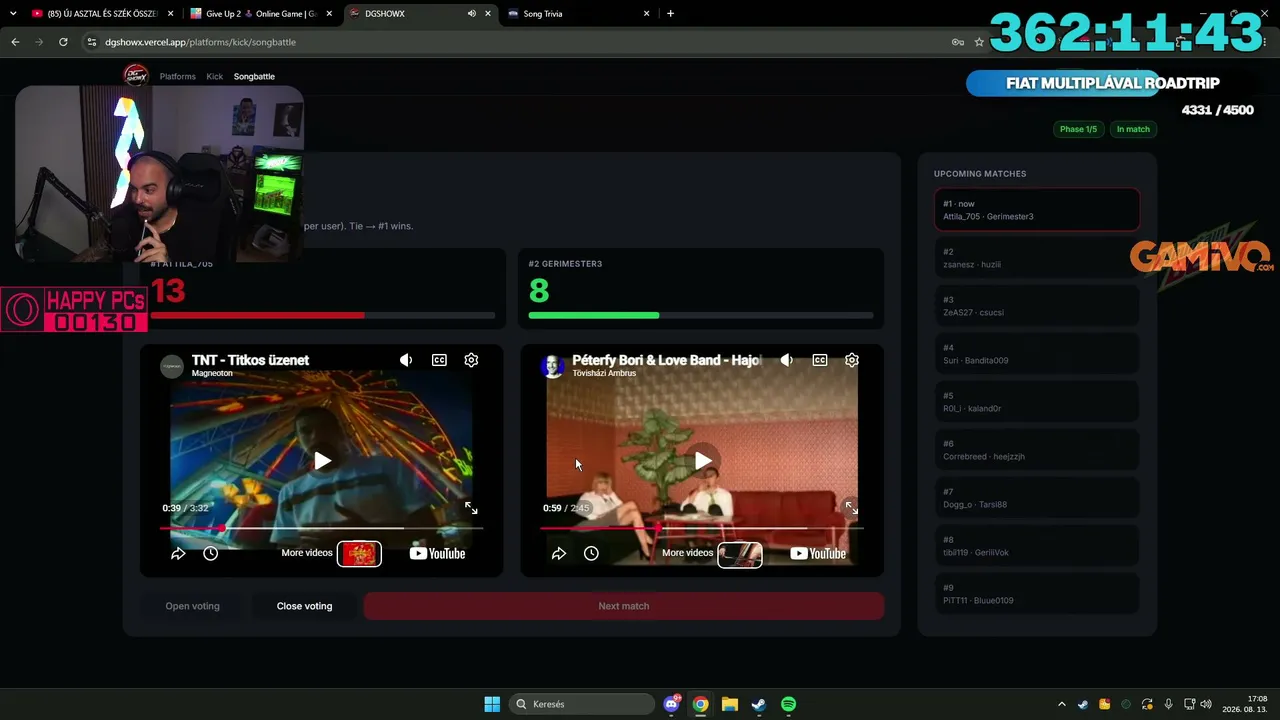
Task: Reload the current page
Action: click(63, 42)
